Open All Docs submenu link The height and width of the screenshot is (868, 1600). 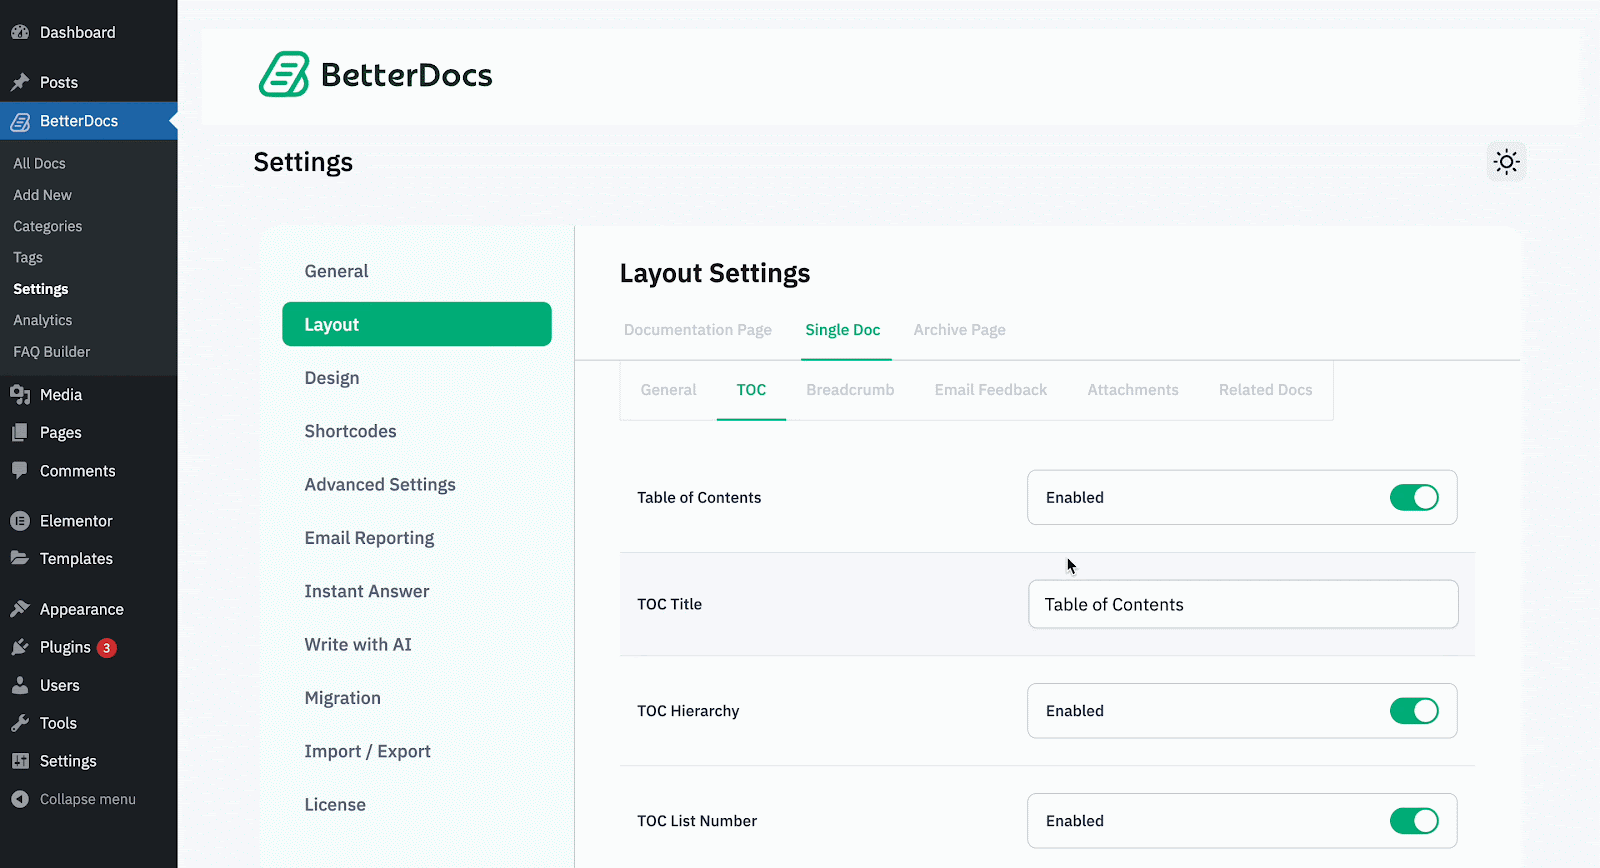tap(39, 163)
